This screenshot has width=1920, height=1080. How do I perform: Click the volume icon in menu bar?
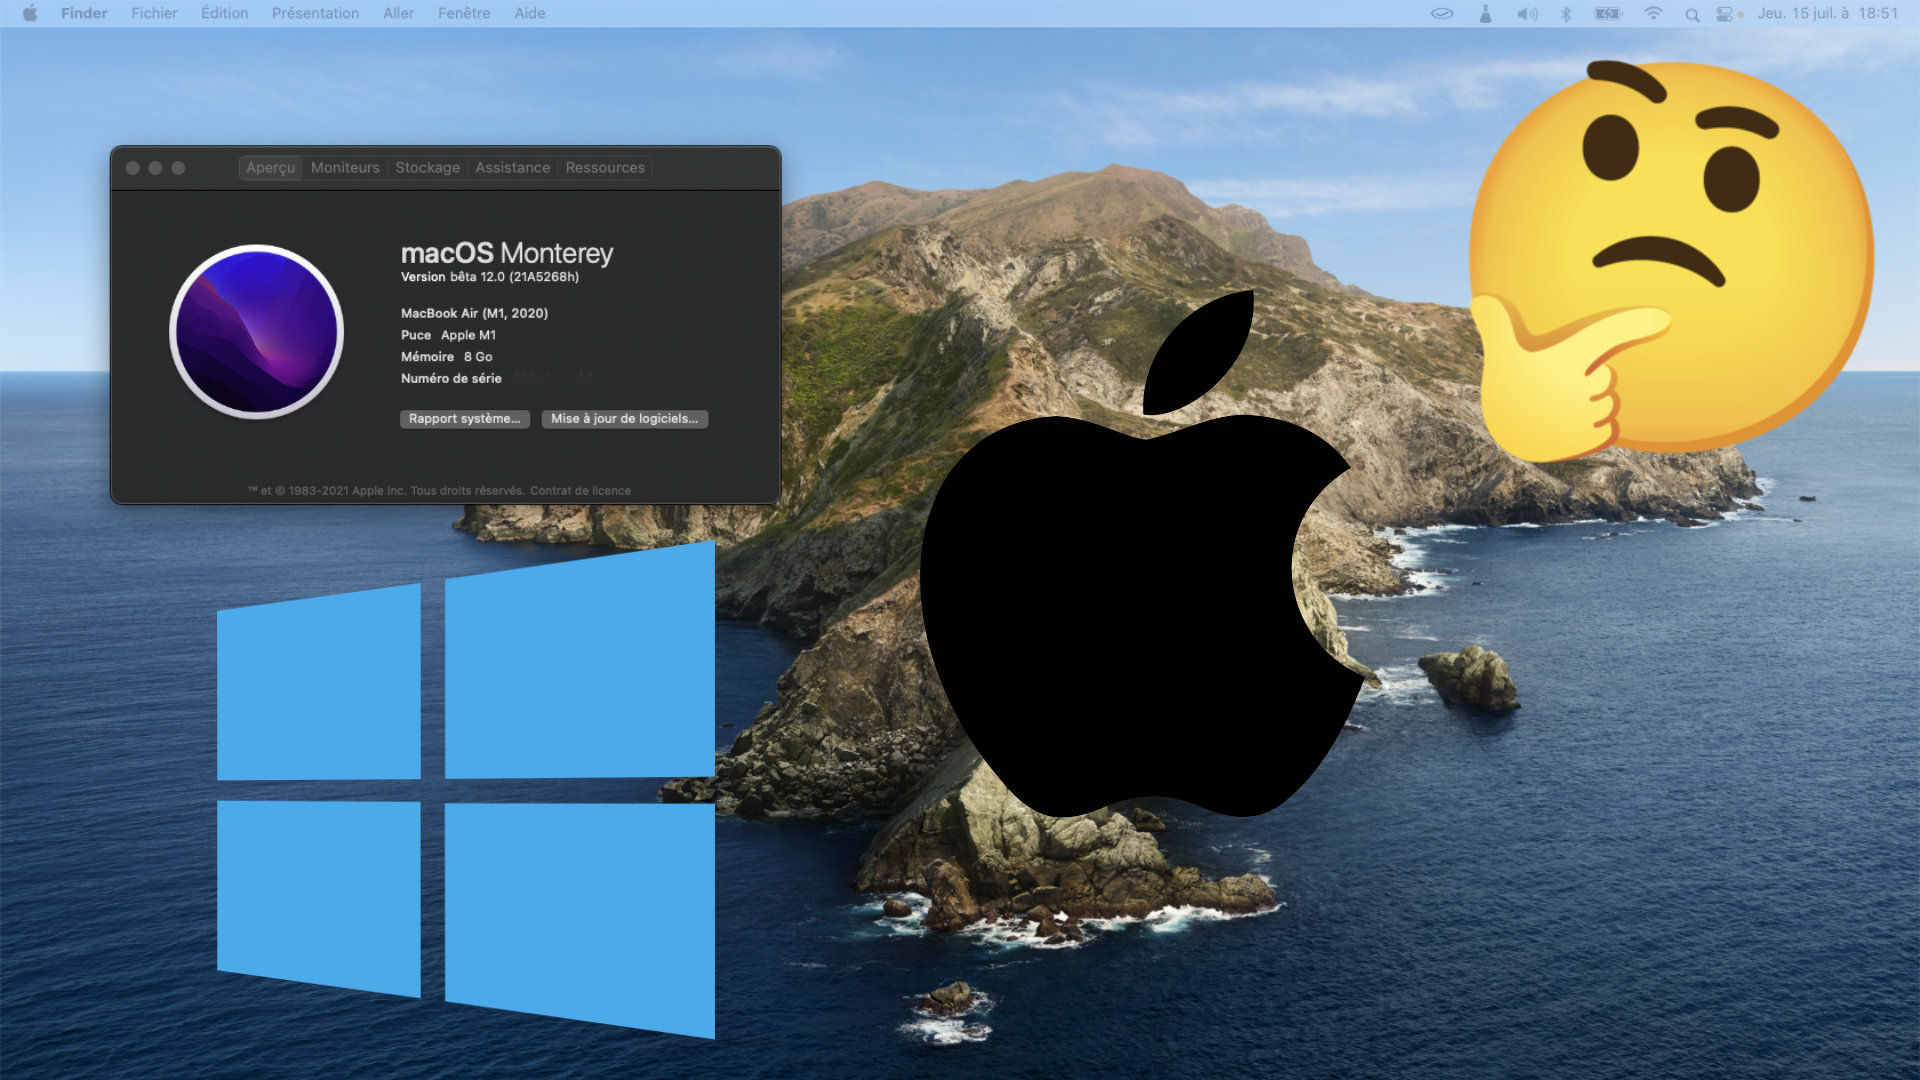pyautogui.click(x=1527, y=14)
